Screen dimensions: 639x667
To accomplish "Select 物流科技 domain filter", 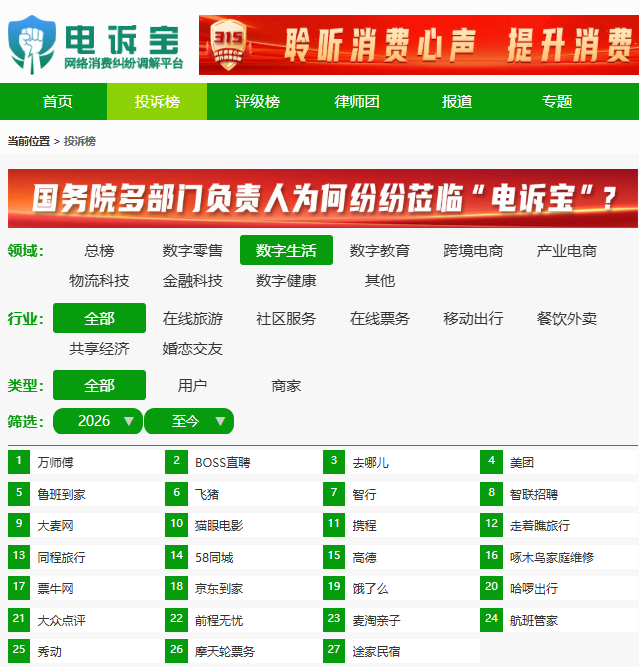I will [99, 281].
